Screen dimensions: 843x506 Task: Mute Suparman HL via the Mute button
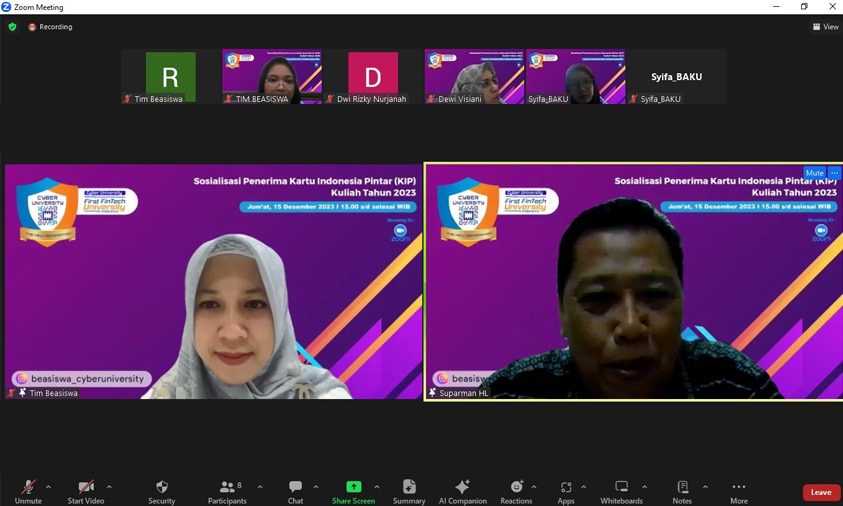(815, 173)
